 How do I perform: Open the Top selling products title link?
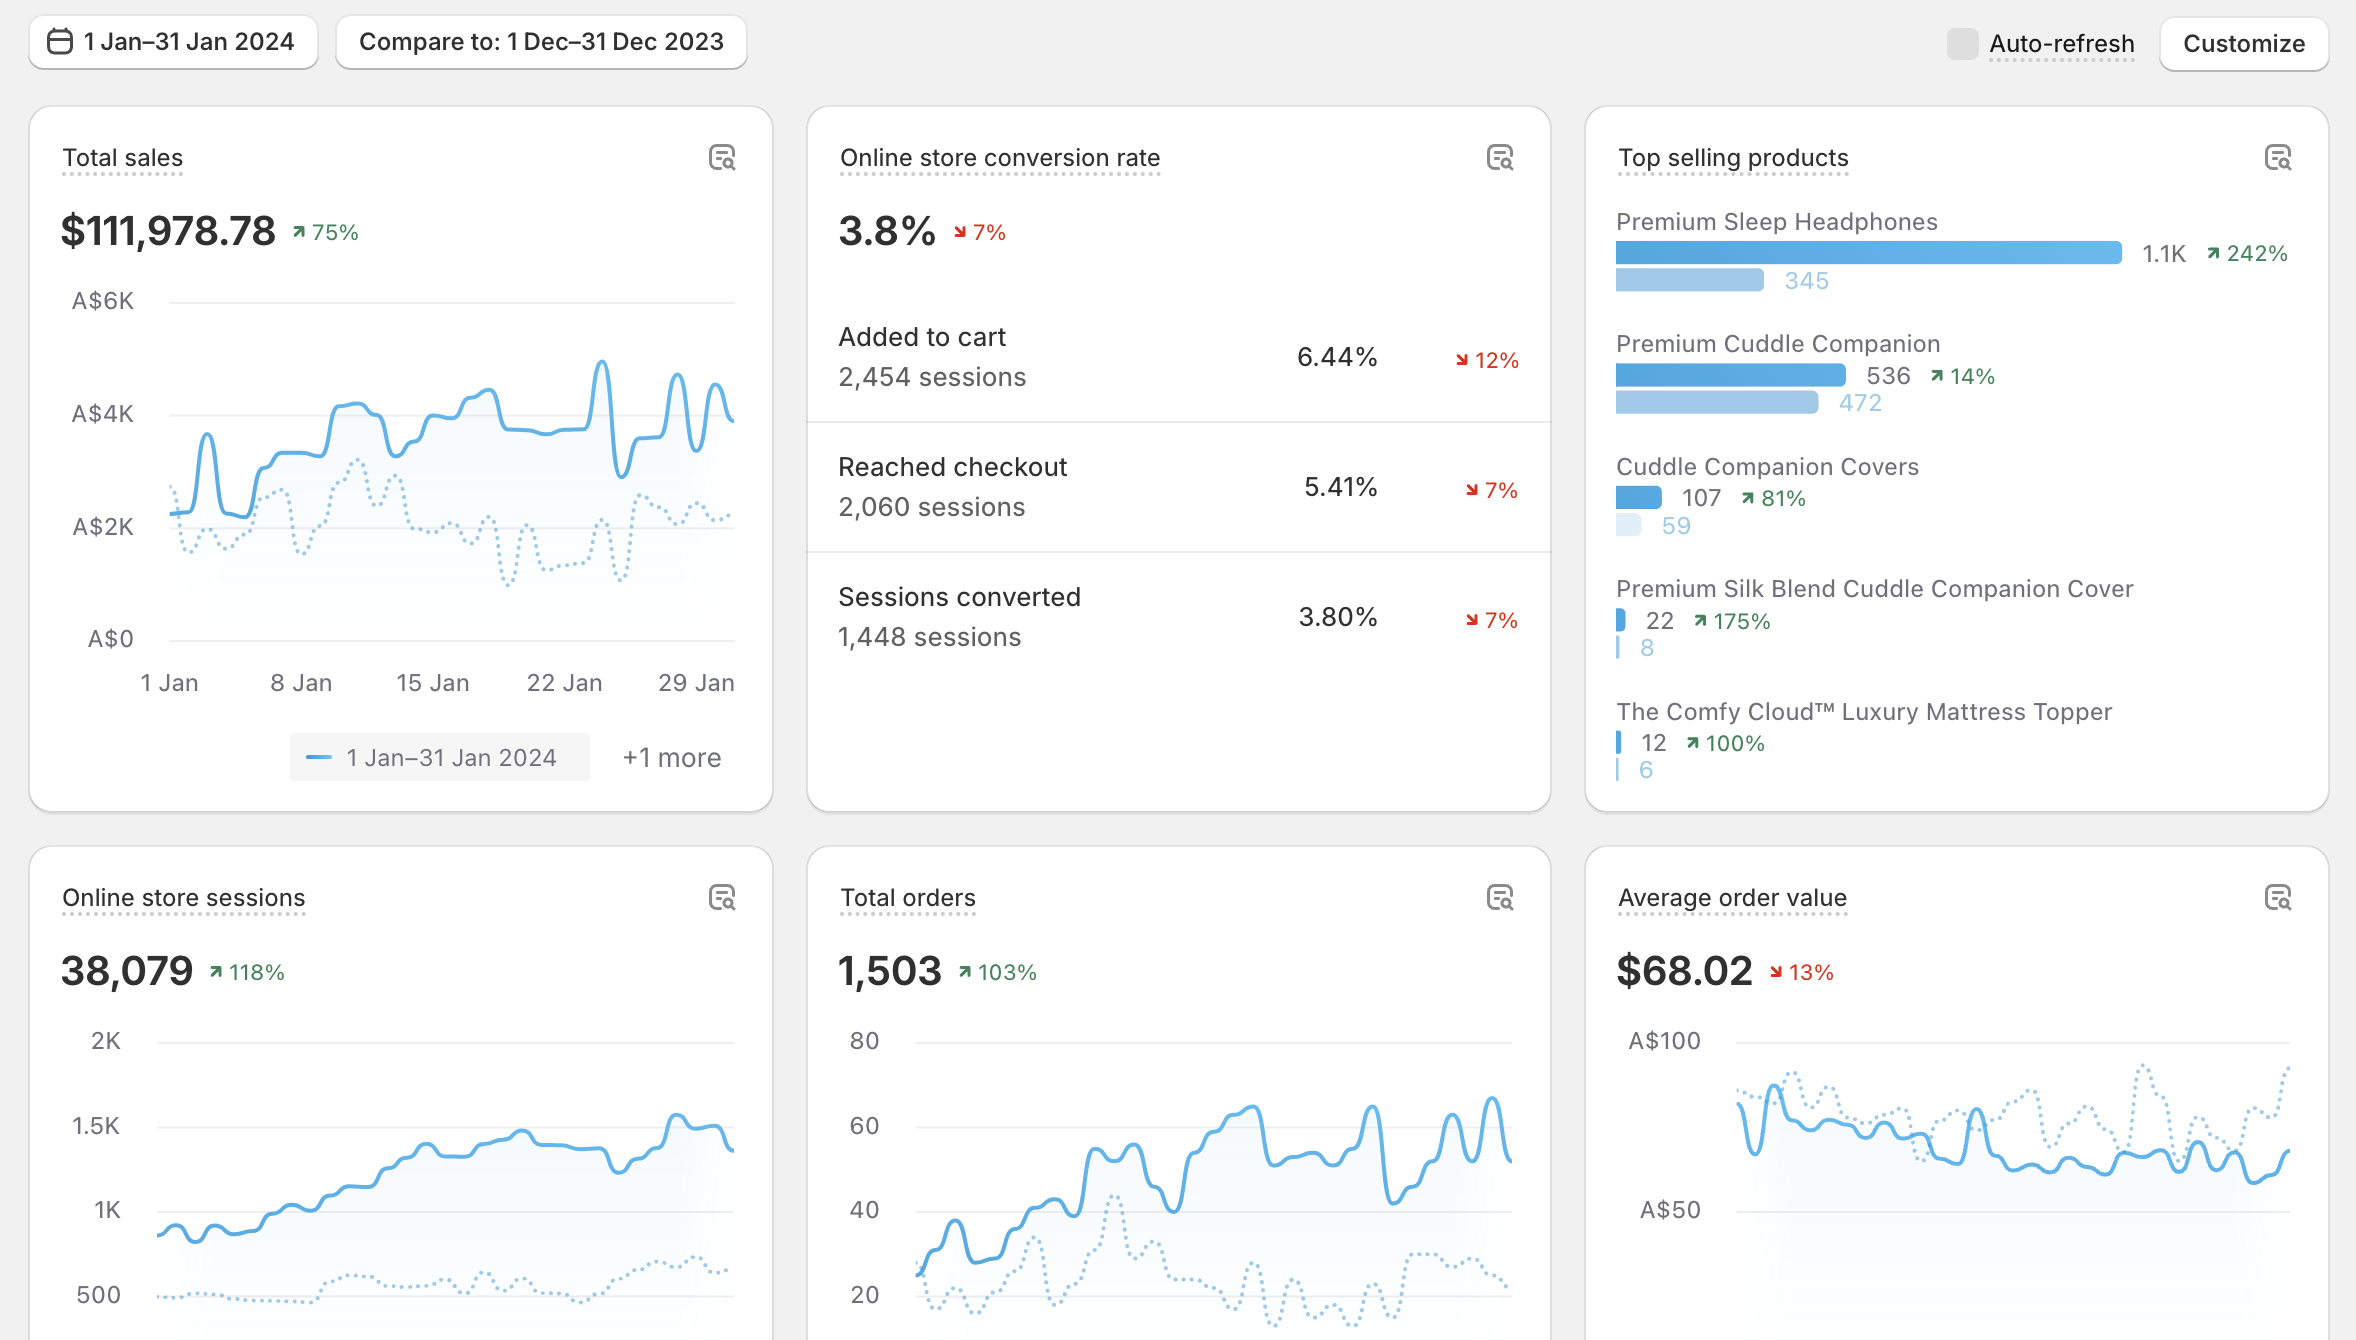click(1733, 158)
